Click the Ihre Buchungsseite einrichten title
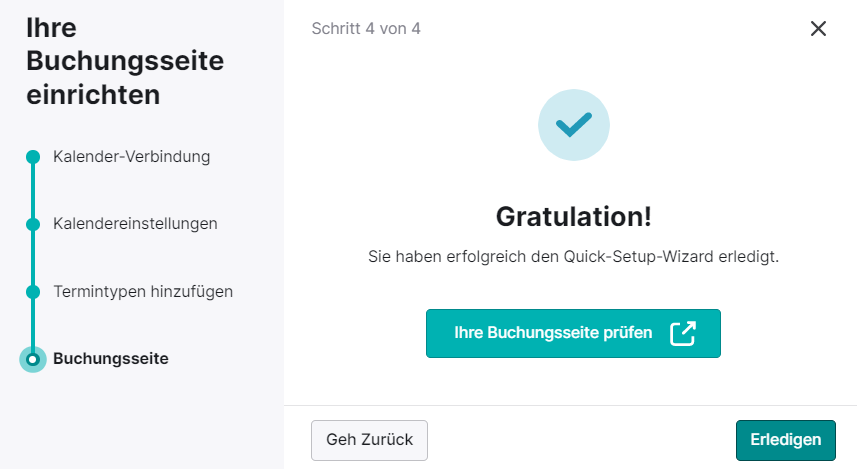Screen dimensions: 857x469 pyautogui.click(x=125, y=61)
